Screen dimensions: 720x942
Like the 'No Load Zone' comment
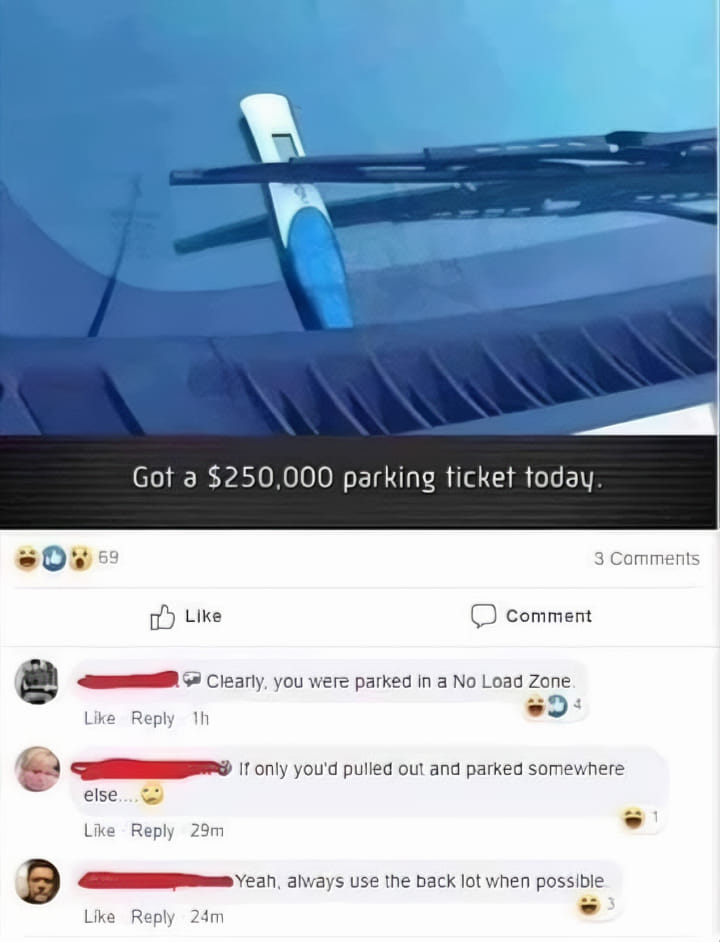[x=99, y=718]
